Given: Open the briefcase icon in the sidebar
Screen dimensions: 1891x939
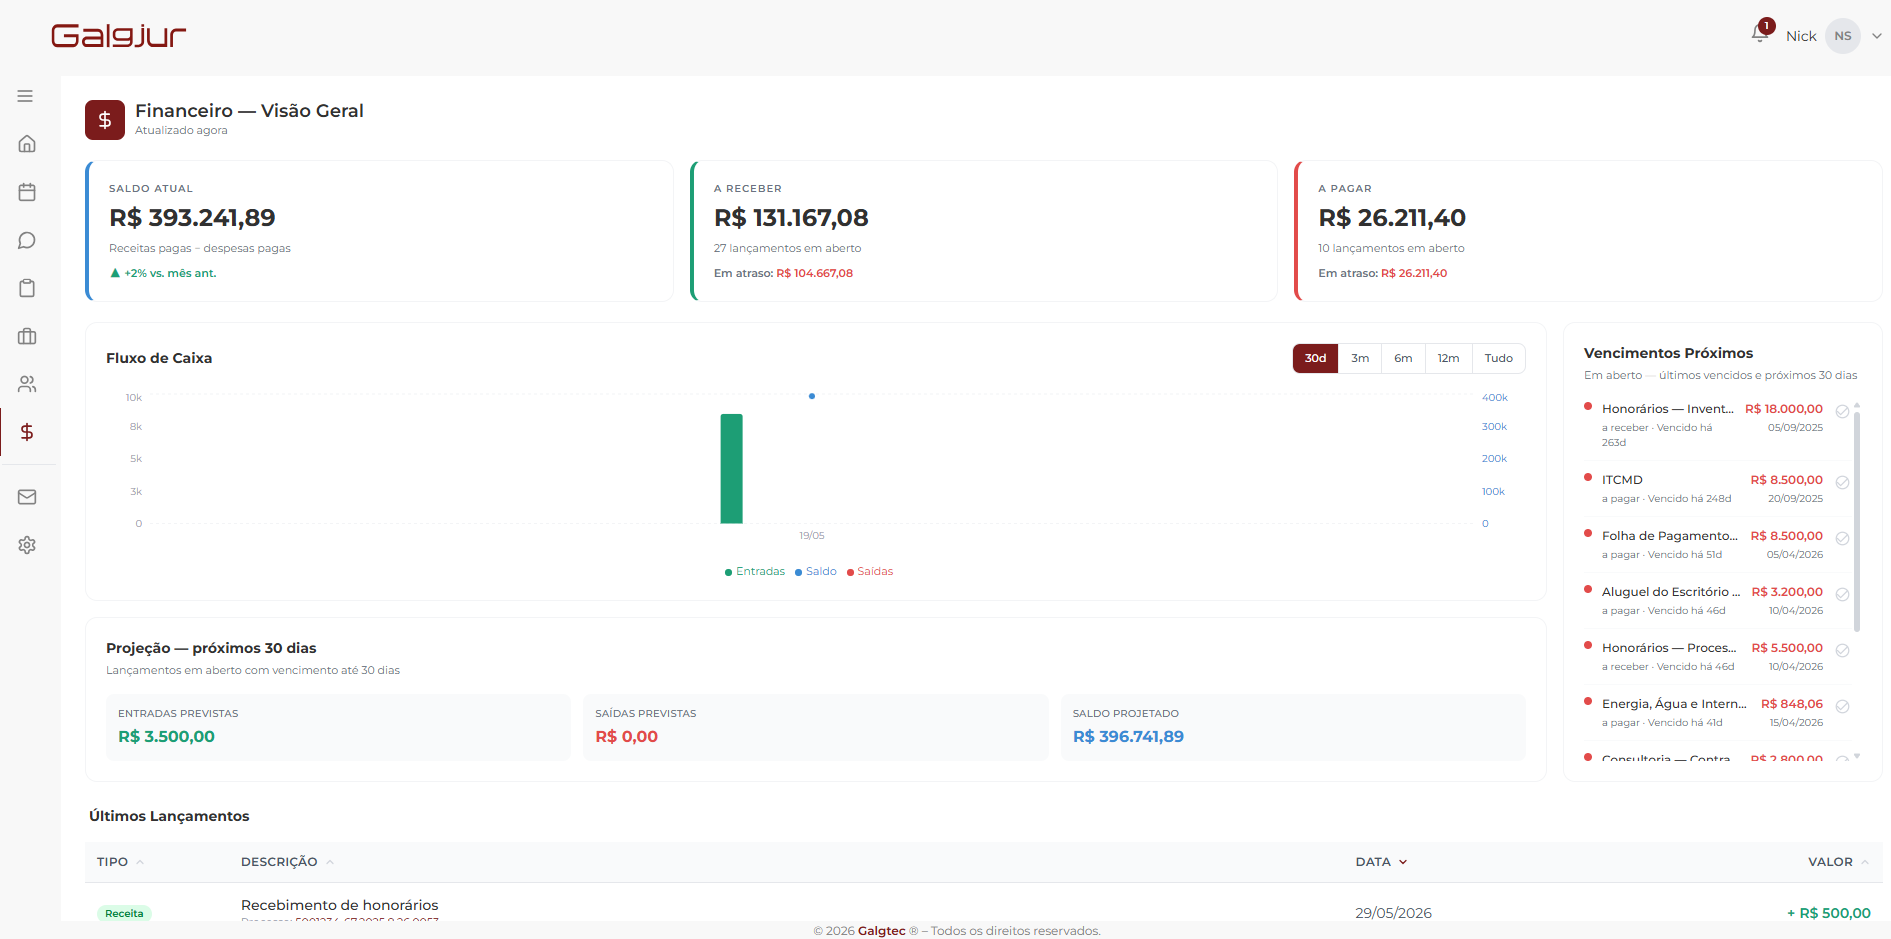Looking at the screenshot, I should pos(27,336).
